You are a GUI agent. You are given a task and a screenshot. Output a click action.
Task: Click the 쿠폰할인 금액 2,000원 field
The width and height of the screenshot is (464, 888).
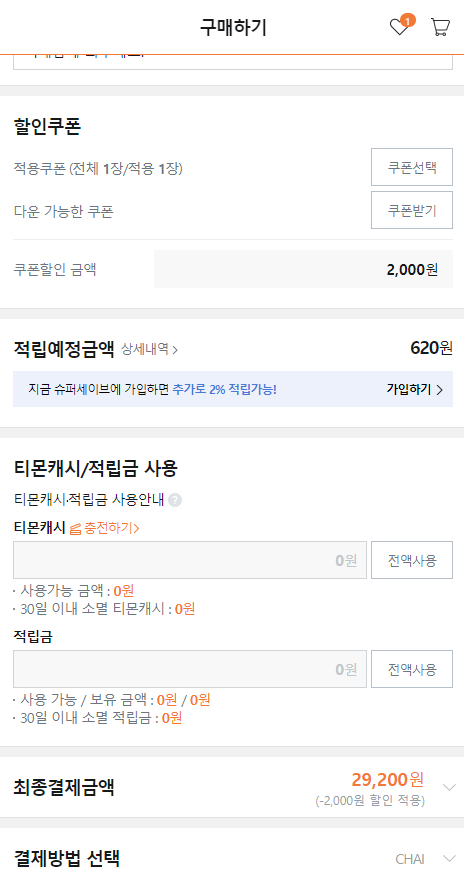(304, 269)
